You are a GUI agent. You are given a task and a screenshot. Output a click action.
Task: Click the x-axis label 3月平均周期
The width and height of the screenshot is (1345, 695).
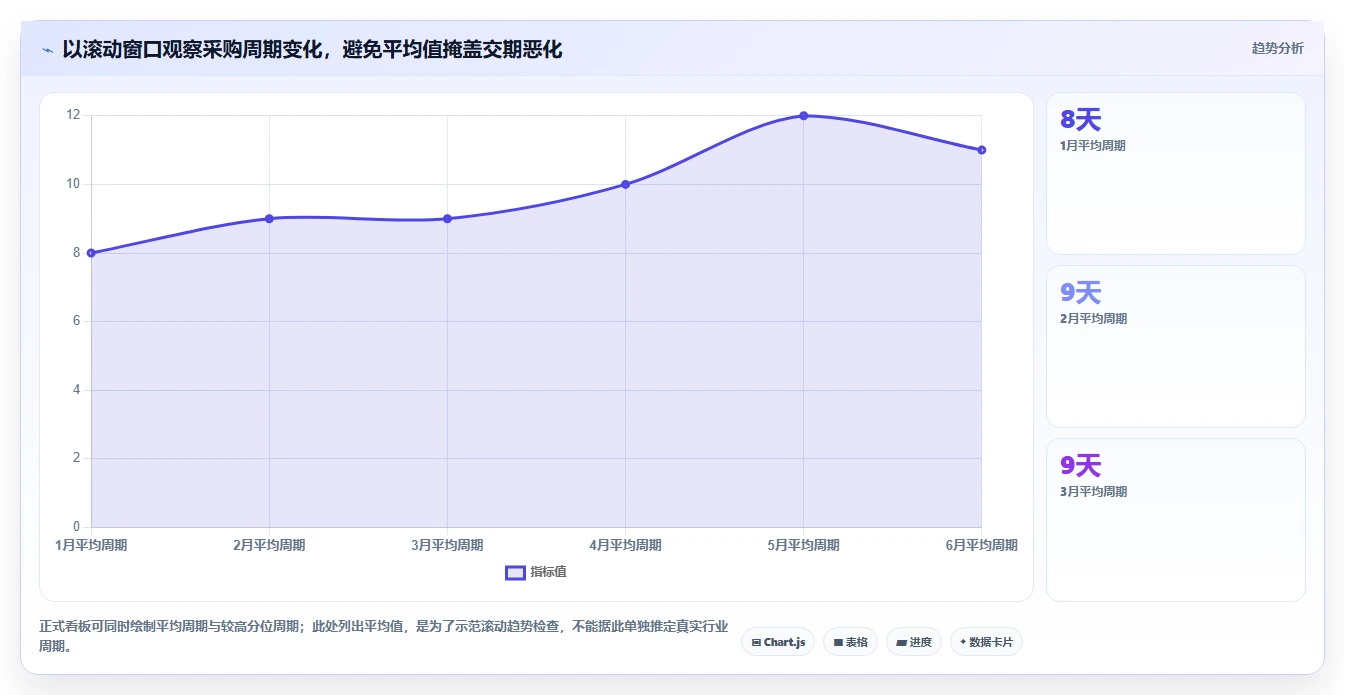point(447,545)
